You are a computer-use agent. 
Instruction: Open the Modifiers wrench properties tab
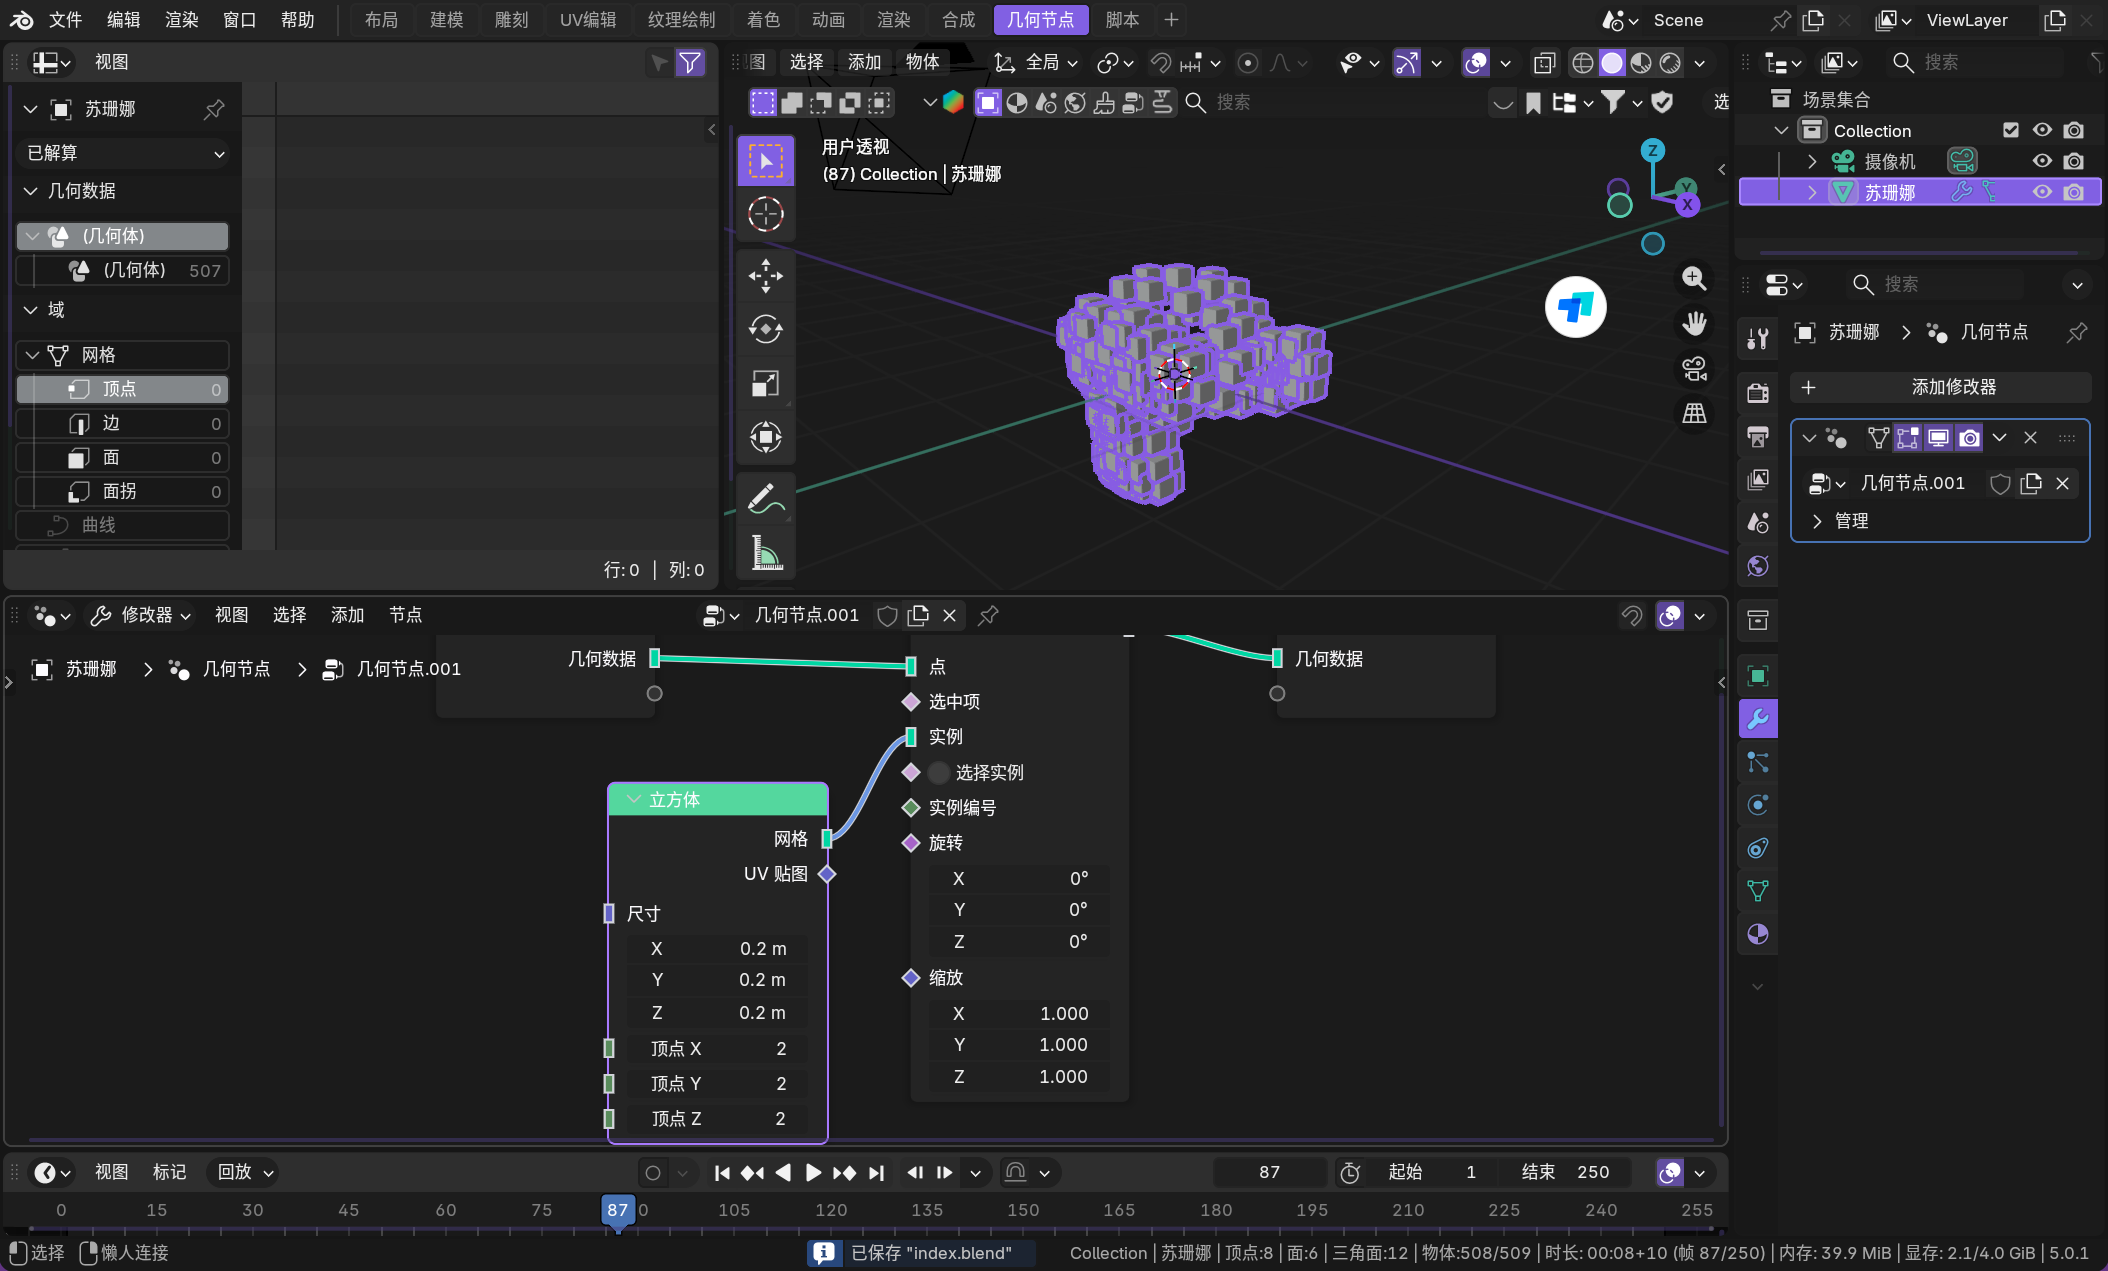[x=1757, y=719]
